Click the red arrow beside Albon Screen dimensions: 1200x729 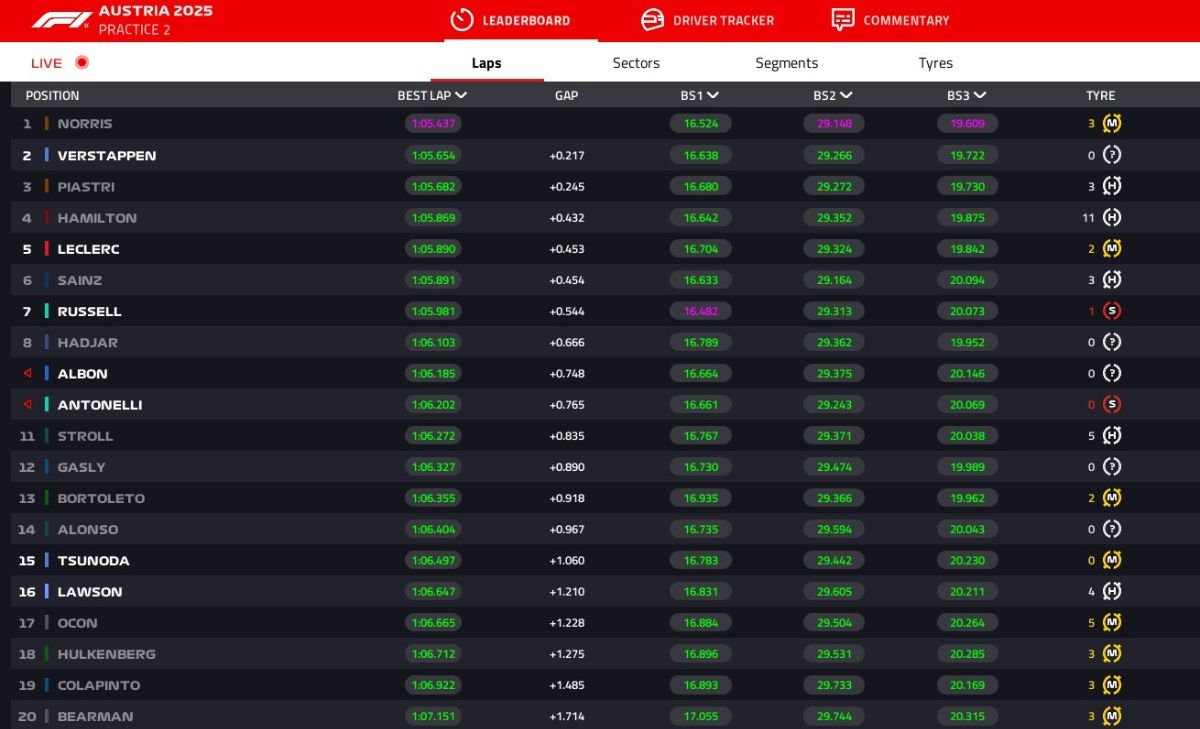(x=28, y=373)
